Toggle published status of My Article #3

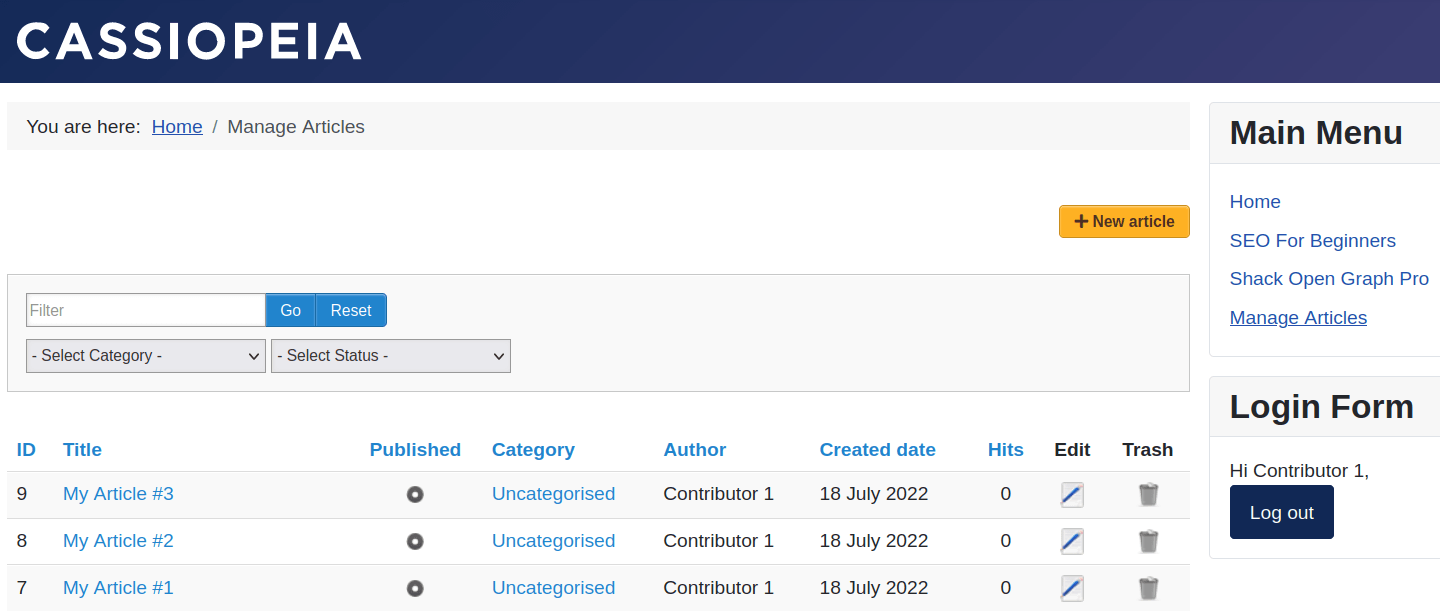coord(415,494)
